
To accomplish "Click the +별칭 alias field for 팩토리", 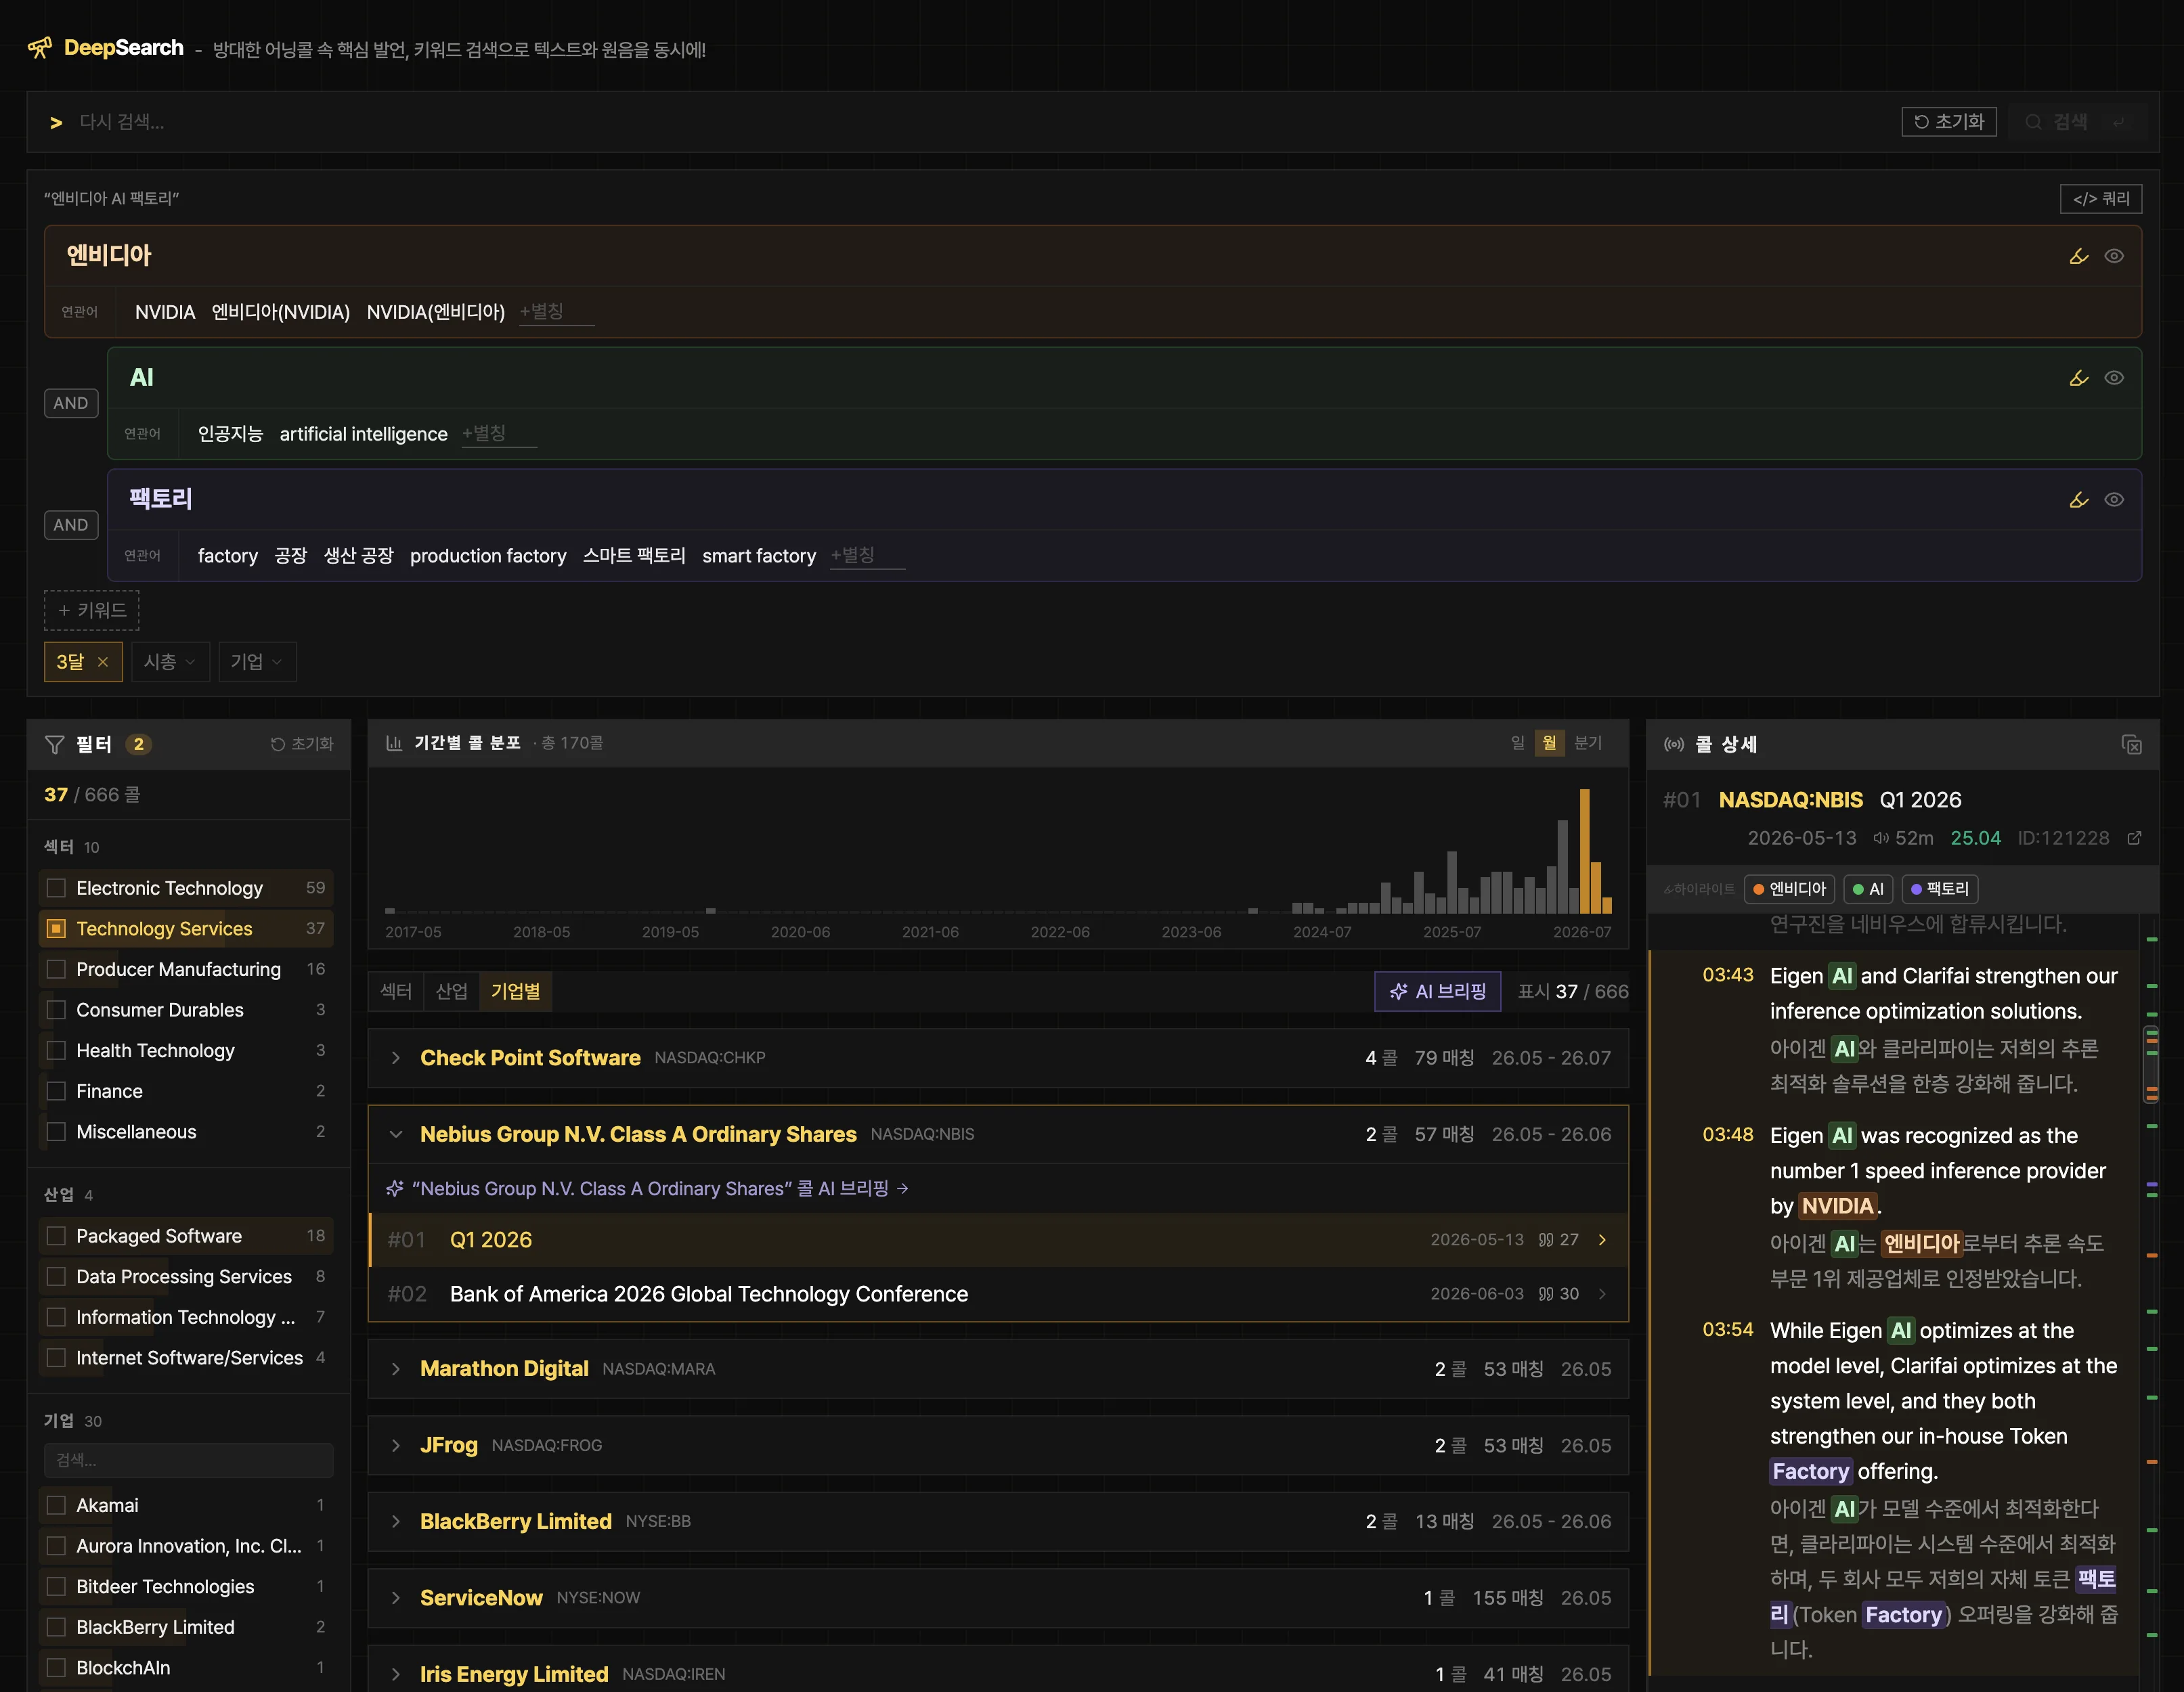I will [x=868, y=556].
